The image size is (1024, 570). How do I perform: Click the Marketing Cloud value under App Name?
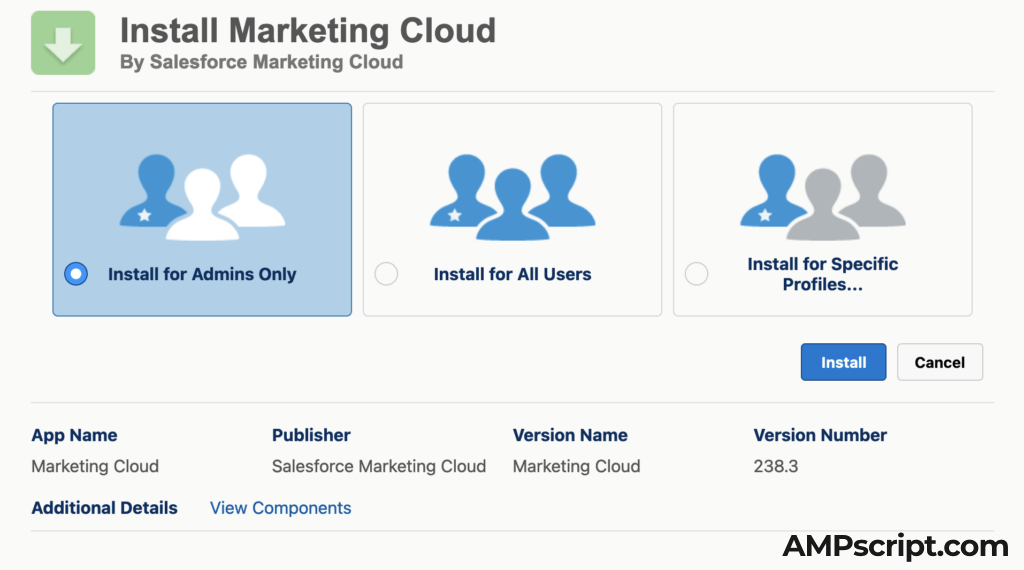pyautogui.click(x=95, y=466)
